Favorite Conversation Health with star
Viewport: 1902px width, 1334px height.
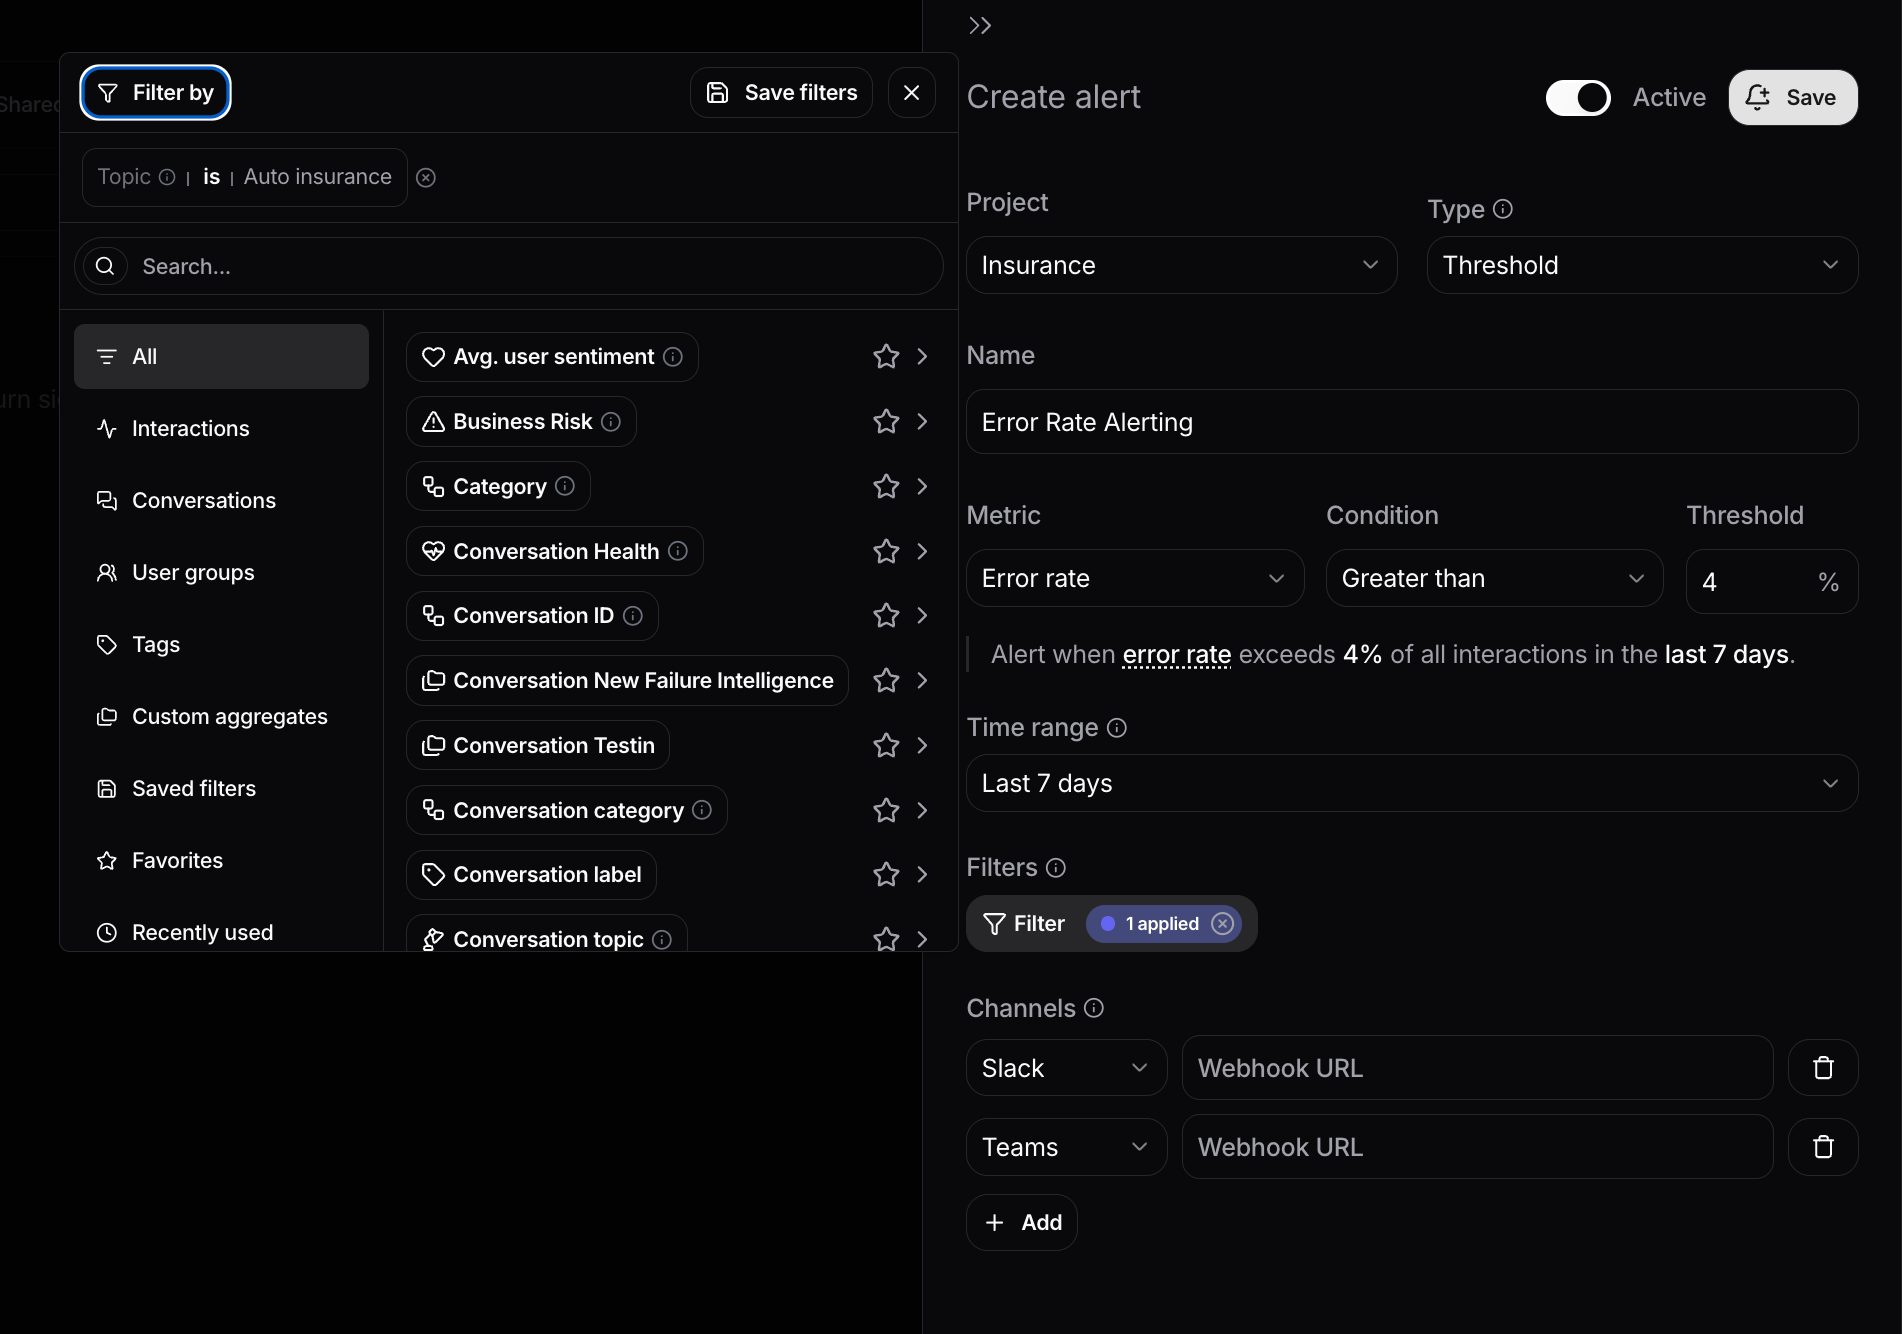(886, 552)
